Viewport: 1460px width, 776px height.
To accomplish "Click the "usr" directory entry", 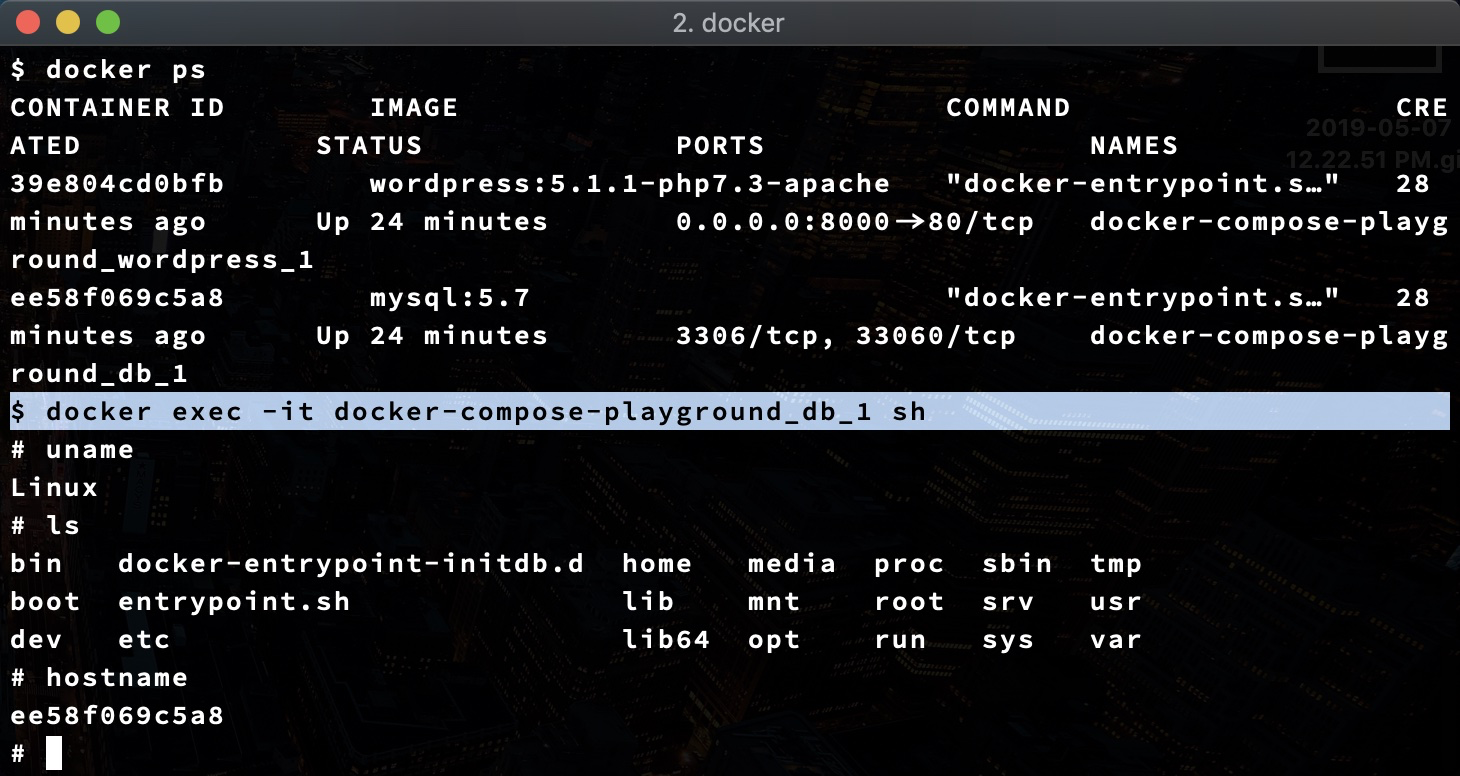I will (1116, 602).
